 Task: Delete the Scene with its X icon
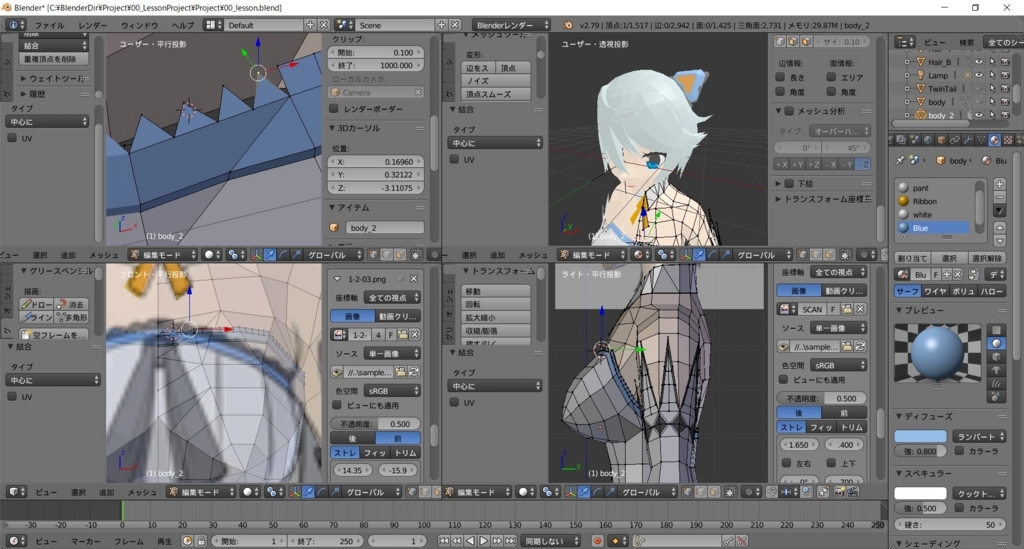click(x=455, y=25)
